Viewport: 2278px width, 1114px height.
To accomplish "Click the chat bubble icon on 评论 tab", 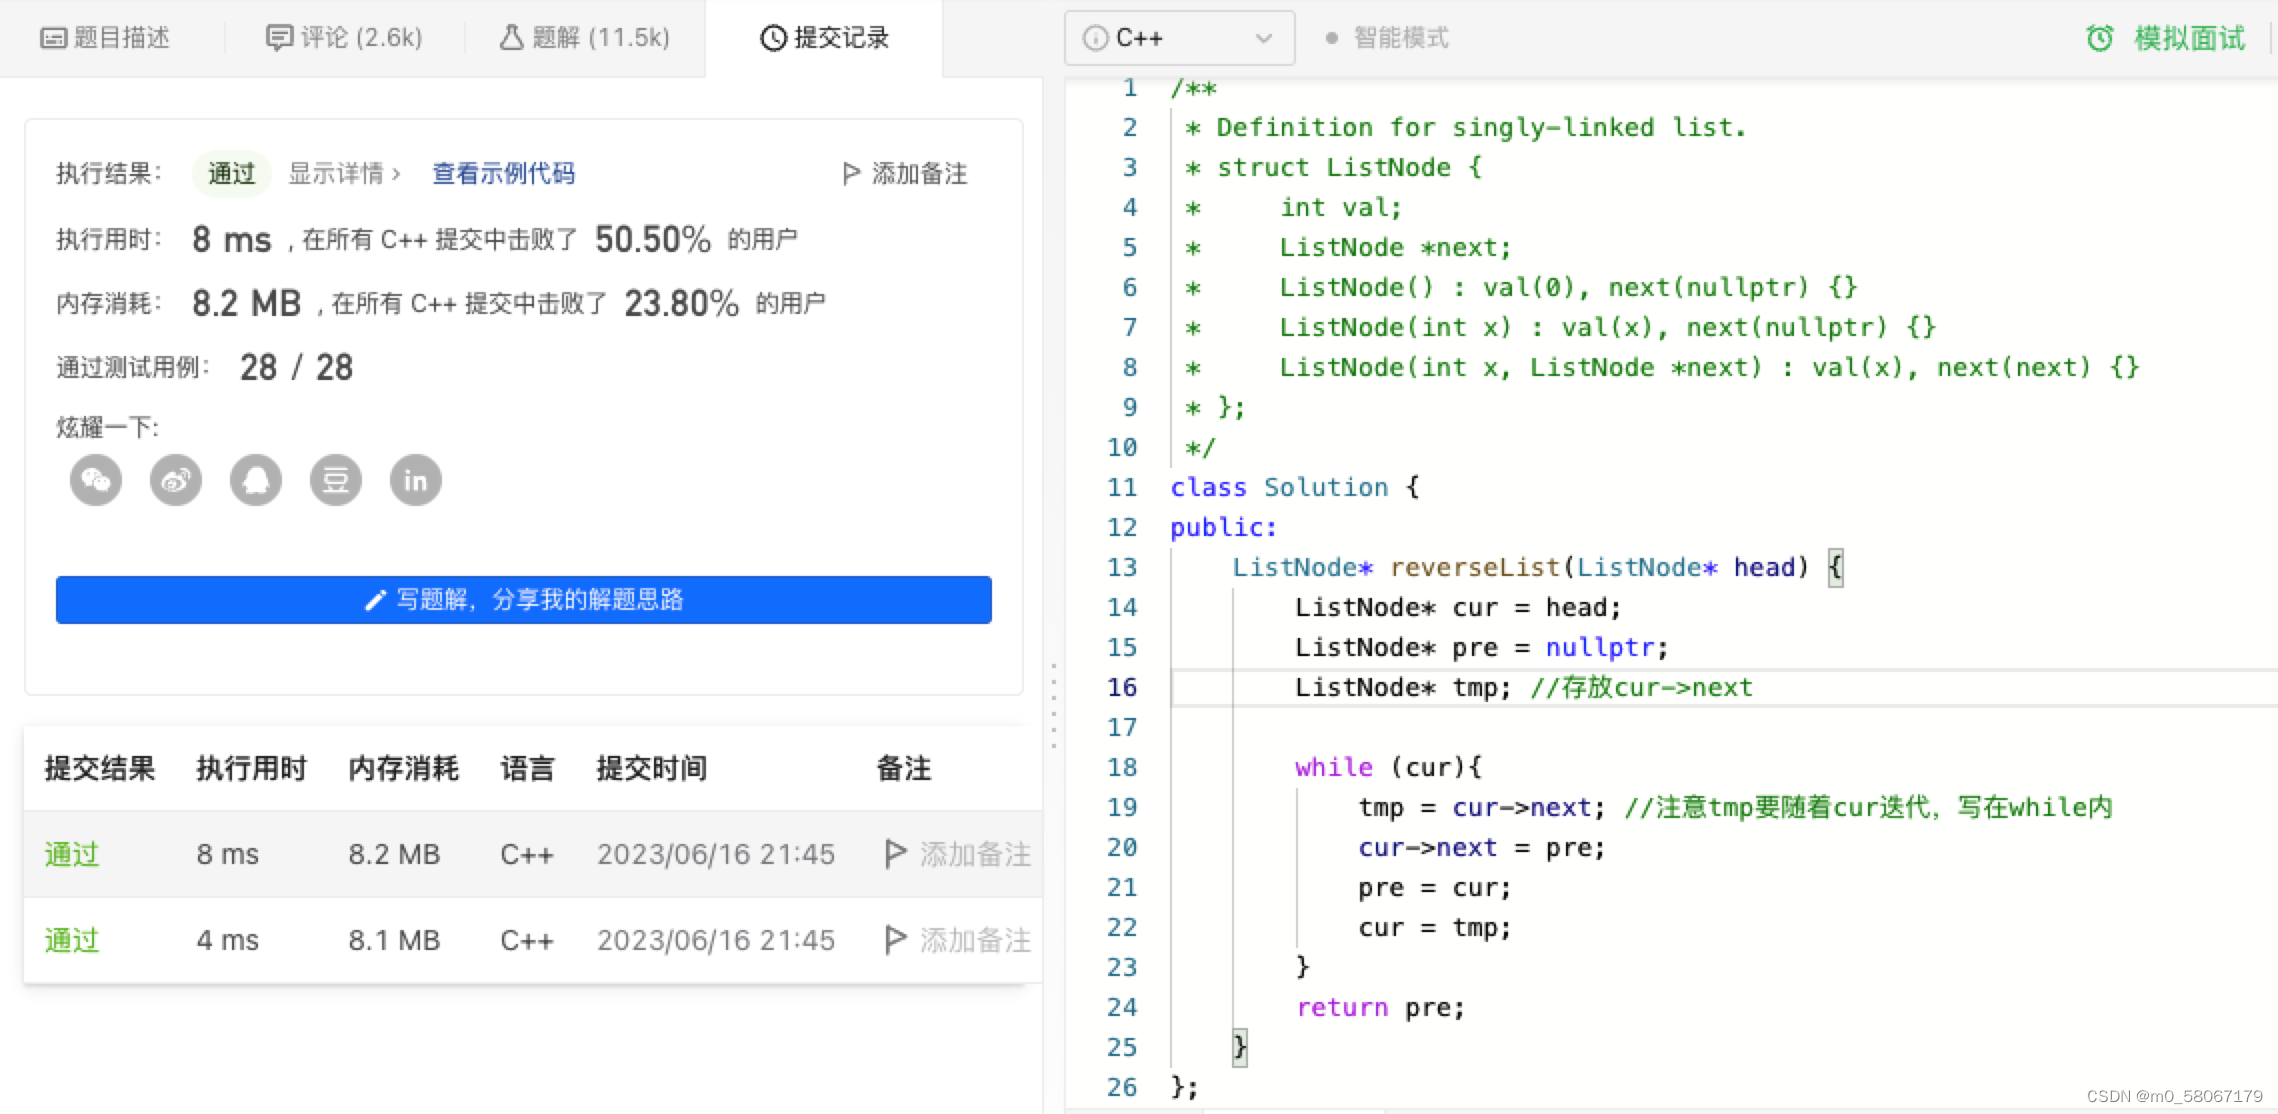I will click(278, 37).
